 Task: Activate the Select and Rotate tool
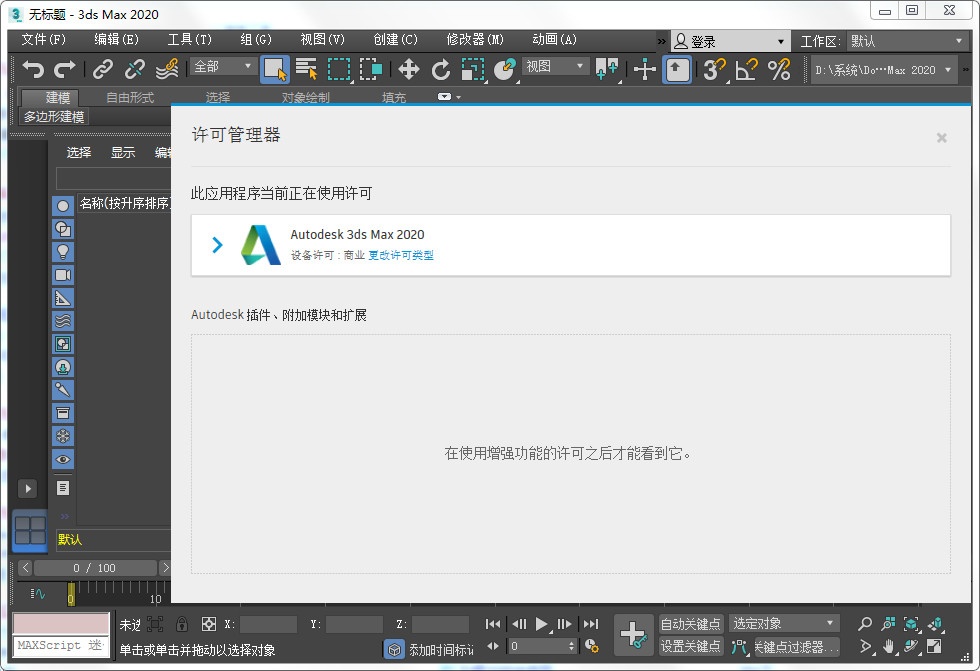pos(441,70)
